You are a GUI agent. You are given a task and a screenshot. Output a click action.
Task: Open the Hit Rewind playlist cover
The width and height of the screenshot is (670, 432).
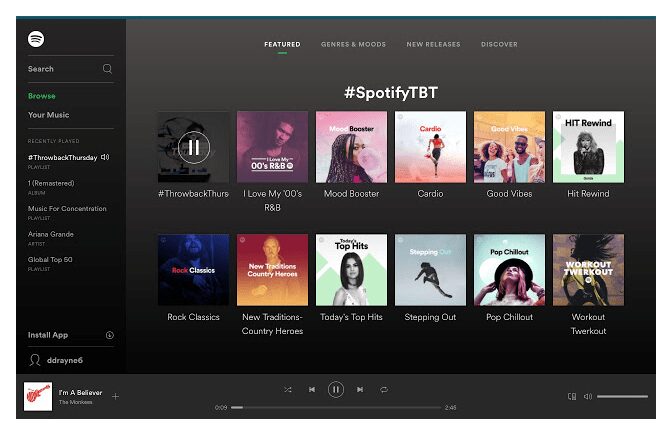588,147
